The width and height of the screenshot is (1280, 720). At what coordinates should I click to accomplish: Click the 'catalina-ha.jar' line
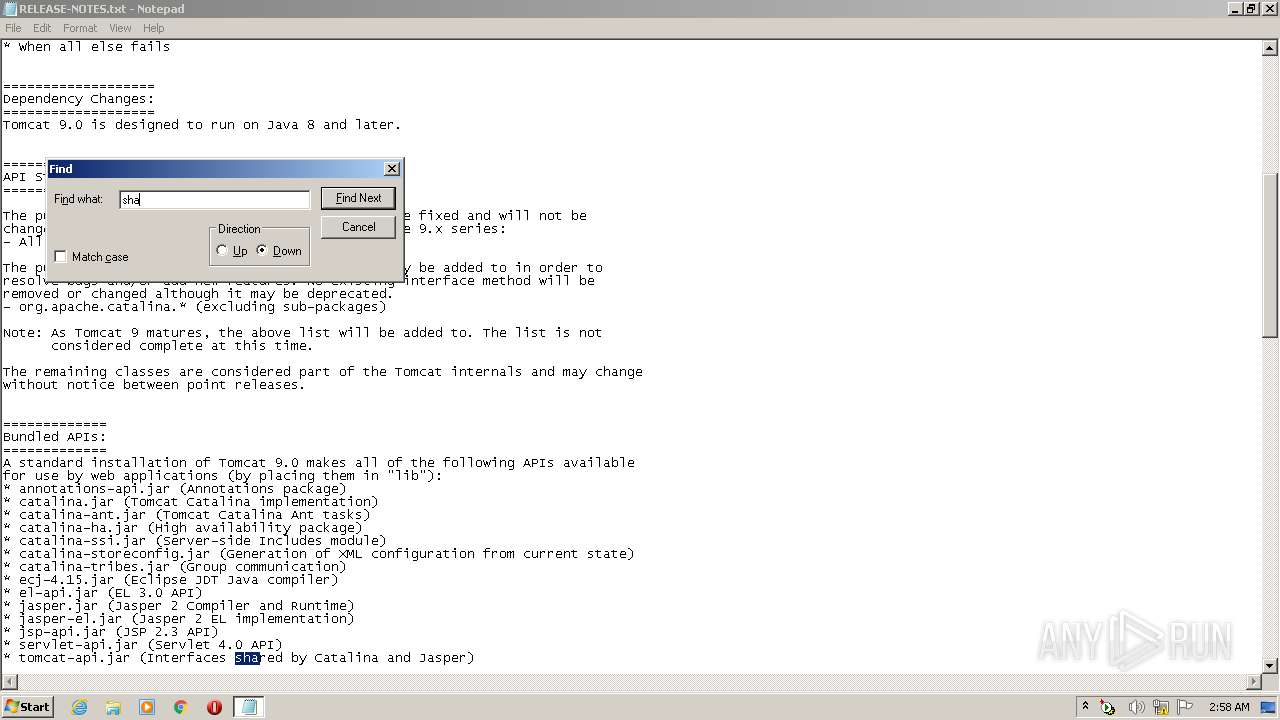(182, 528)
